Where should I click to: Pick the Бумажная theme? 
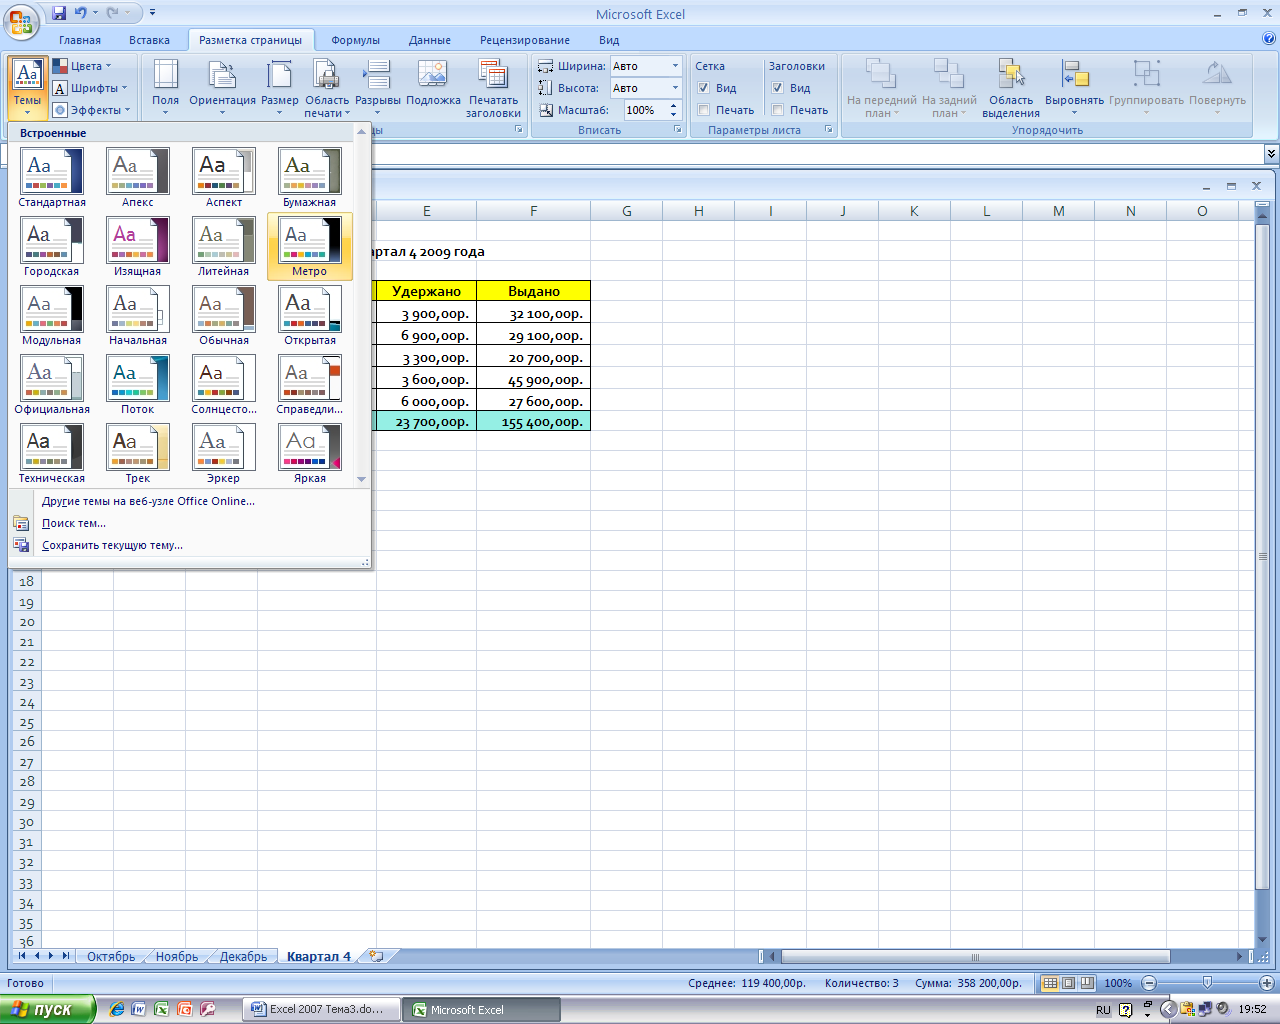tap(310, 177)
